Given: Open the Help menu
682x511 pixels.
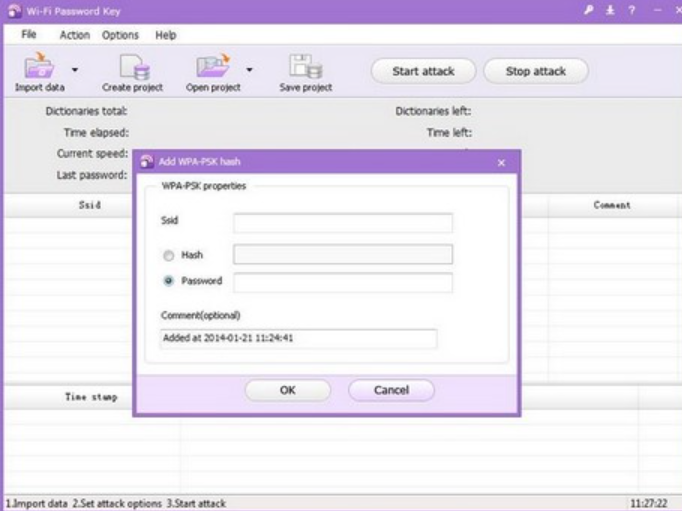Looking at the screenshot, I should click(166, 35).
